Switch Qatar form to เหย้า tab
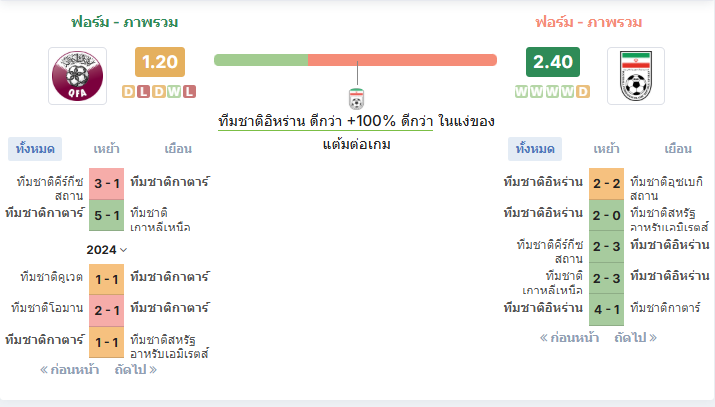Viewport: 715px width, 407px height. (106, 149)
